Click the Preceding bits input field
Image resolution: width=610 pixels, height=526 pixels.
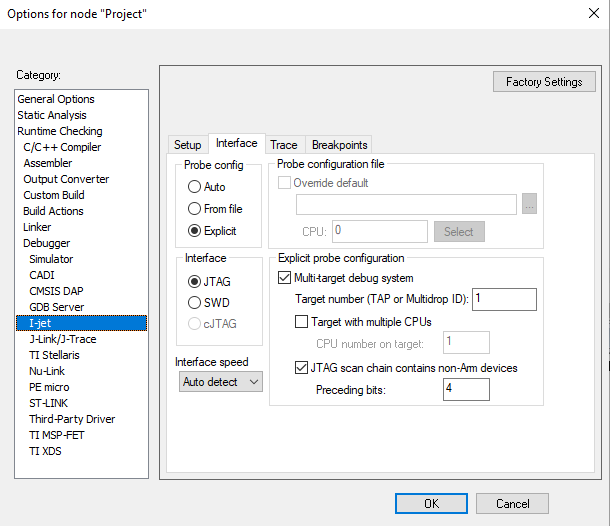click(x=465, y=390)
